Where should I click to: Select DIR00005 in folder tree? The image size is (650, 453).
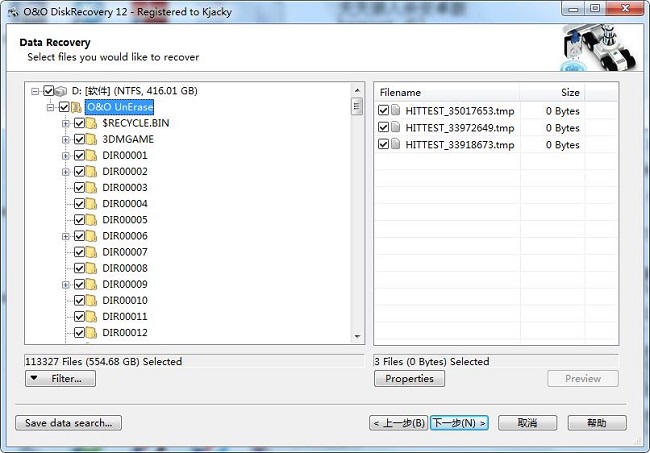(x=125, y=220)
